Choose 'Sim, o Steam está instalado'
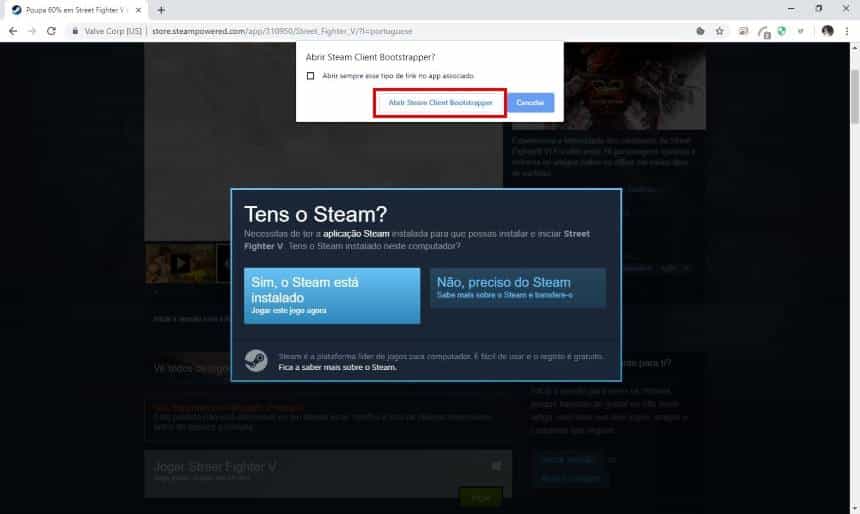The height and width of the screenshot is (514, 860). click(332, 296)
